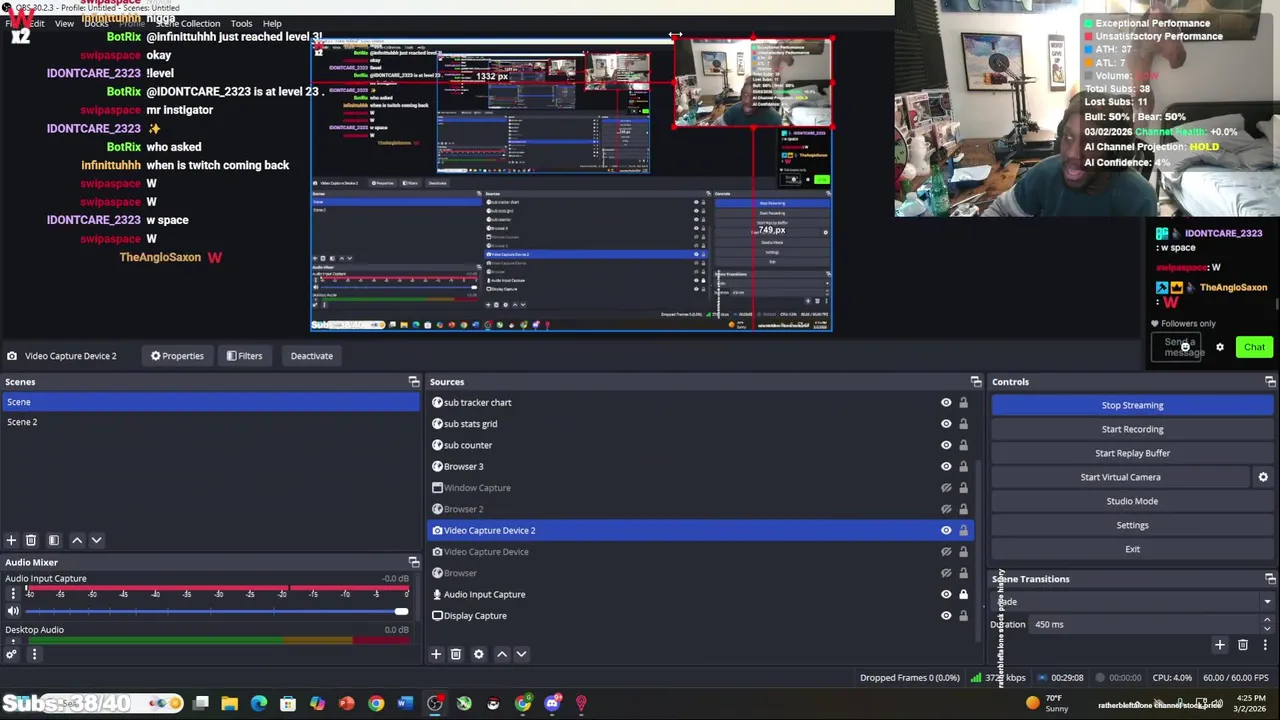Open the Audio Mixer three-dot menu at the bottom
This screenshot has height=720, width=1280.
[34, 654]
